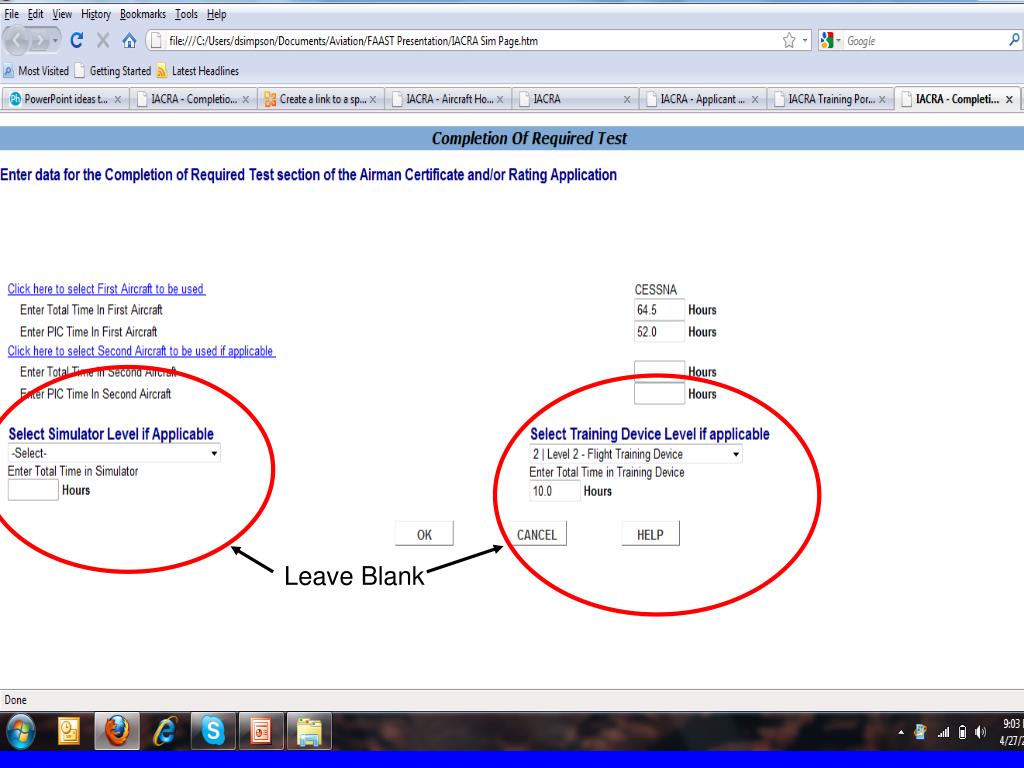The width and height of the screenshot is (1024, 768).
Task: Launch Internet Explorer from the taskbar
Action: pyautogui.click(x=165, y=731)
